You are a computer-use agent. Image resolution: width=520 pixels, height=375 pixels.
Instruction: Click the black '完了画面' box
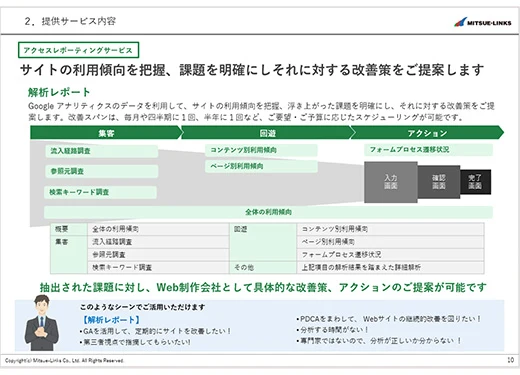point(475,182)
